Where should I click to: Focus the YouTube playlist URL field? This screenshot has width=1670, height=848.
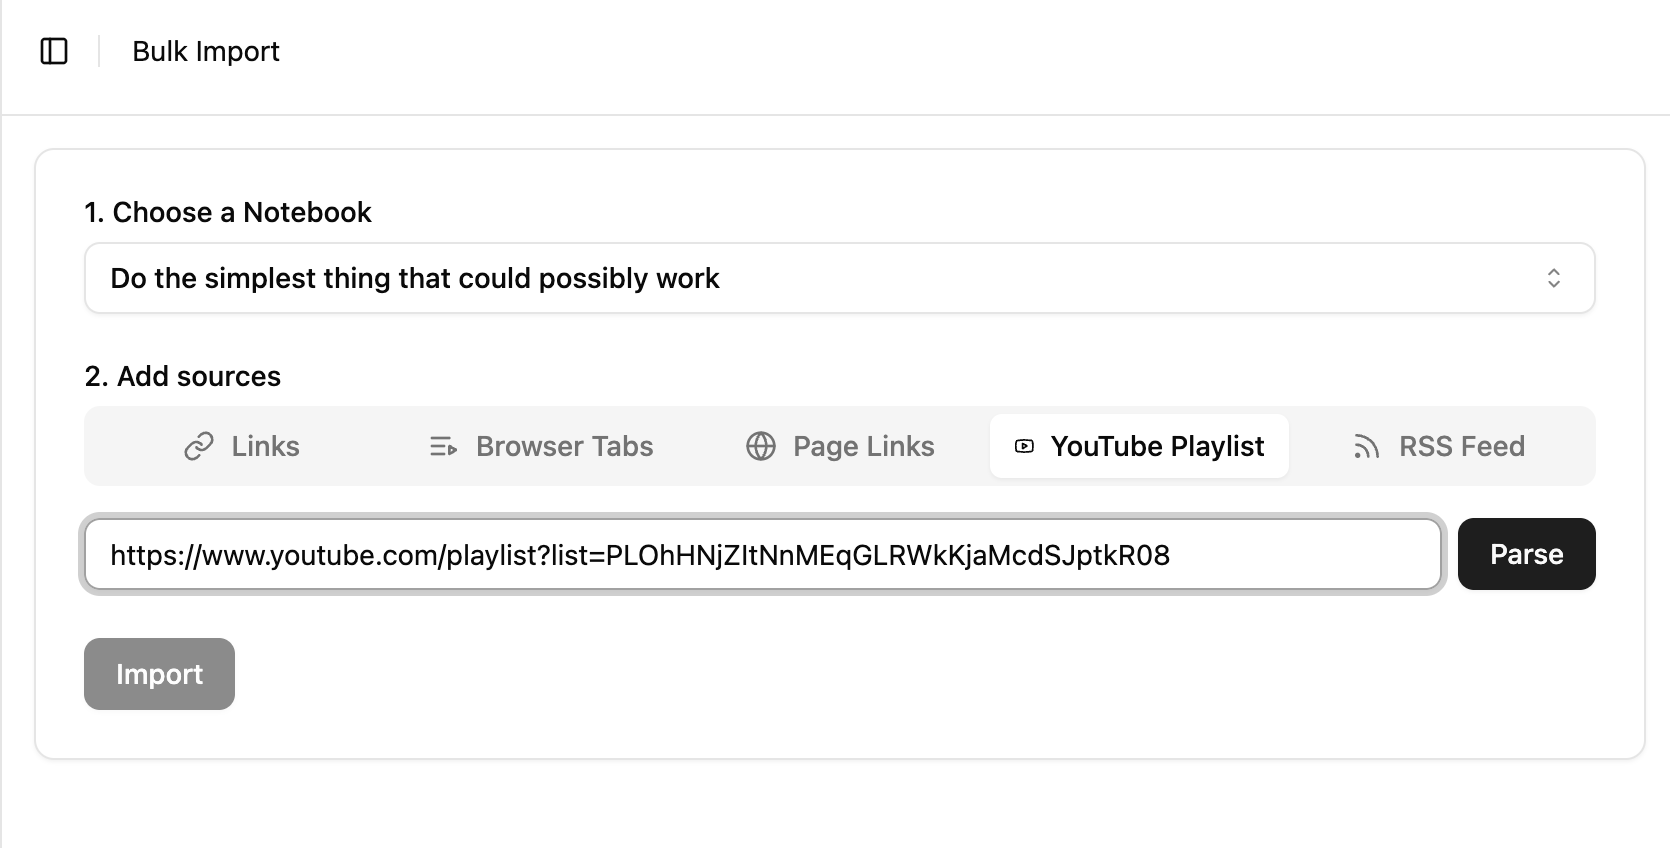[x=763, y=554]
